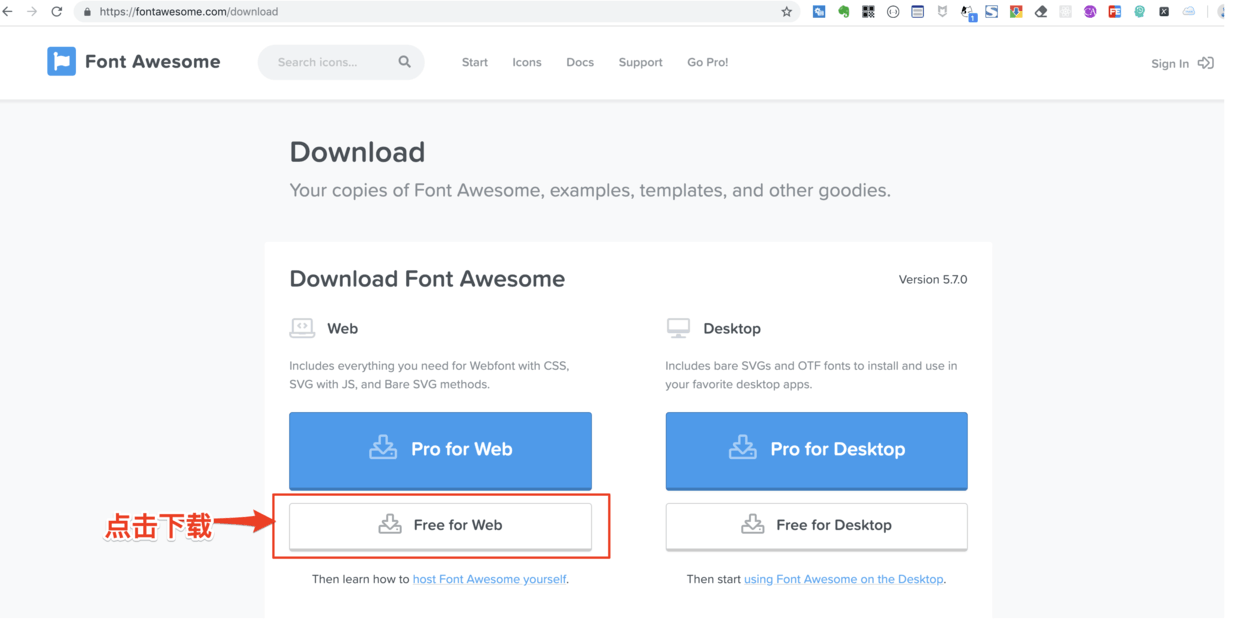Click the browser address bar URL
Viewport: 1240px width, 634px height.
pos(189,12)
